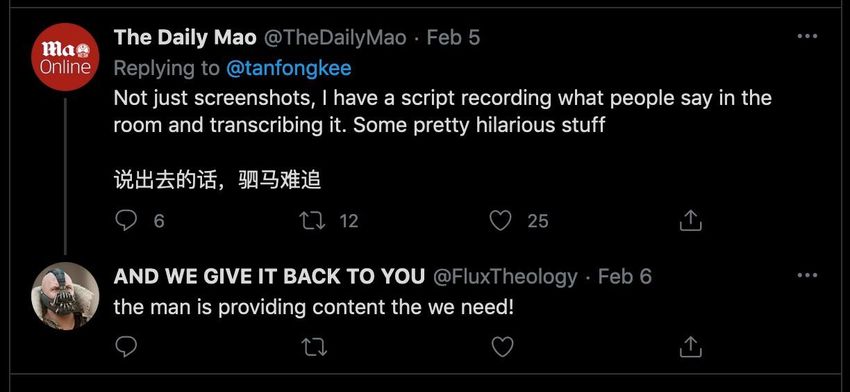The image size is (850, 392).
Task: Share The Daily Mao's tweet
Action: click(691, 221)
